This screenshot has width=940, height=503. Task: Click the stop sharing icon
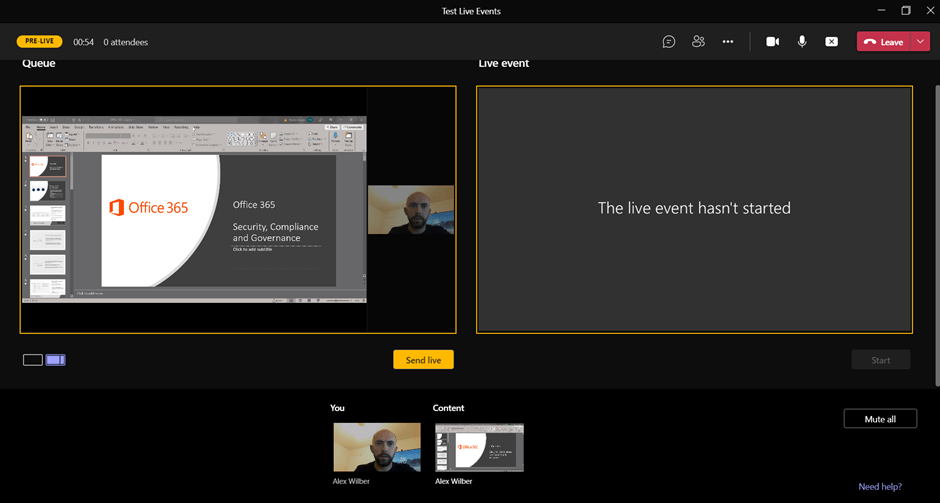pyautogui.click(x=831, y=42)
